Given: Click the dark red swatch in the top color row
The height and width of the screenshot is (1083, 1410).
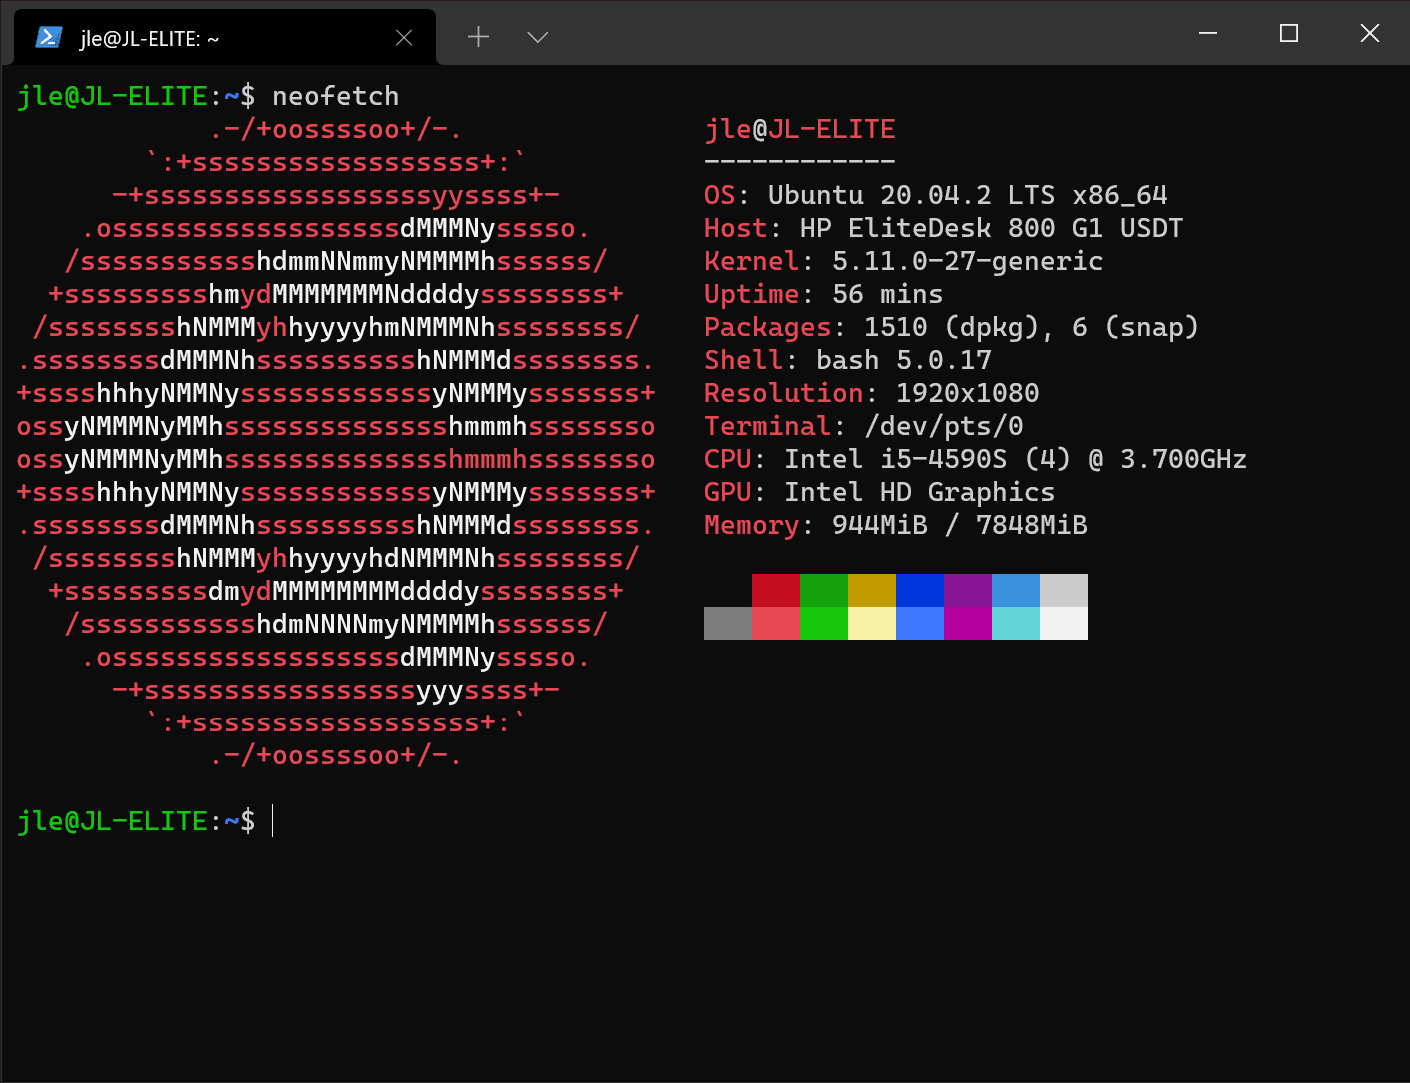Looking at the screenshot, I should pos(776,590).
